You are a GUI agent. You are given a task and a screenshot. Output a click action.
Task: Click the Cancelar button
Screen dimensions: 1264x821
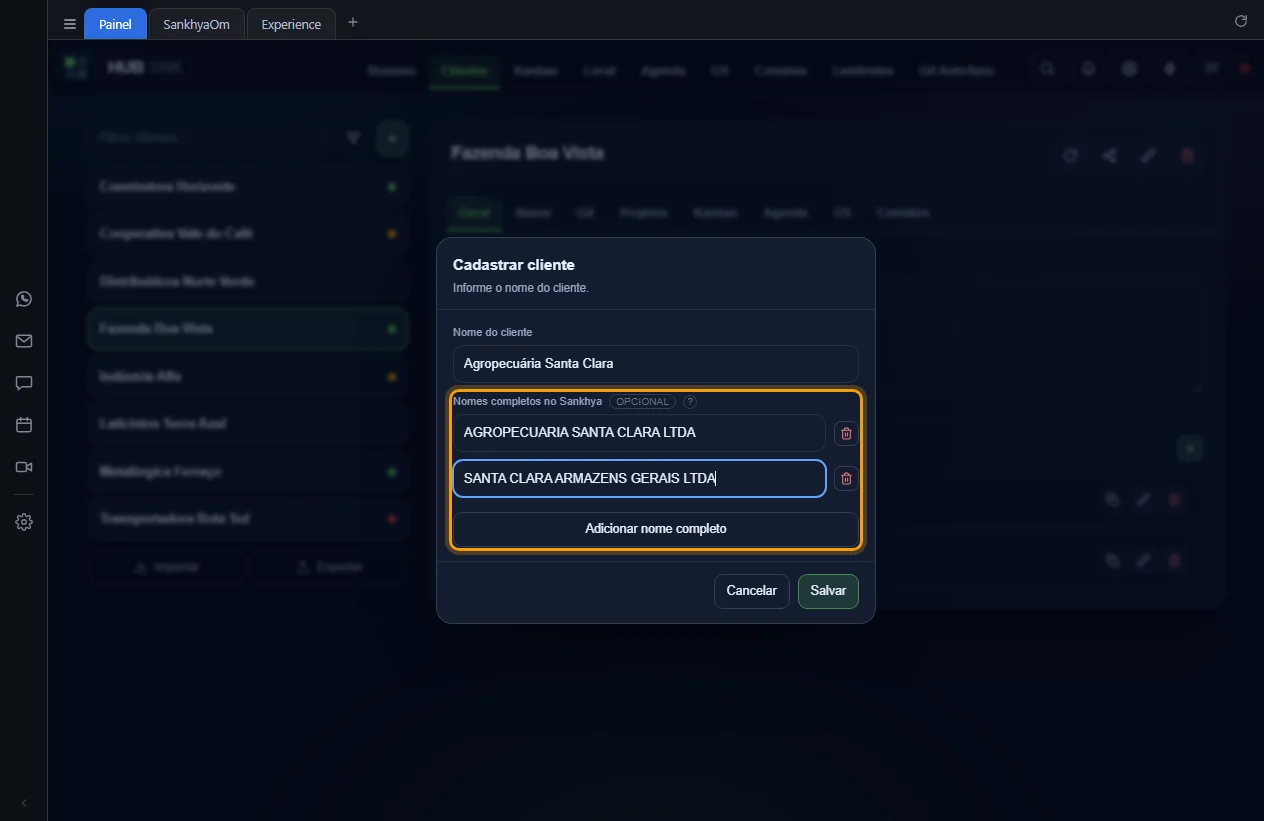pos(752,591)
